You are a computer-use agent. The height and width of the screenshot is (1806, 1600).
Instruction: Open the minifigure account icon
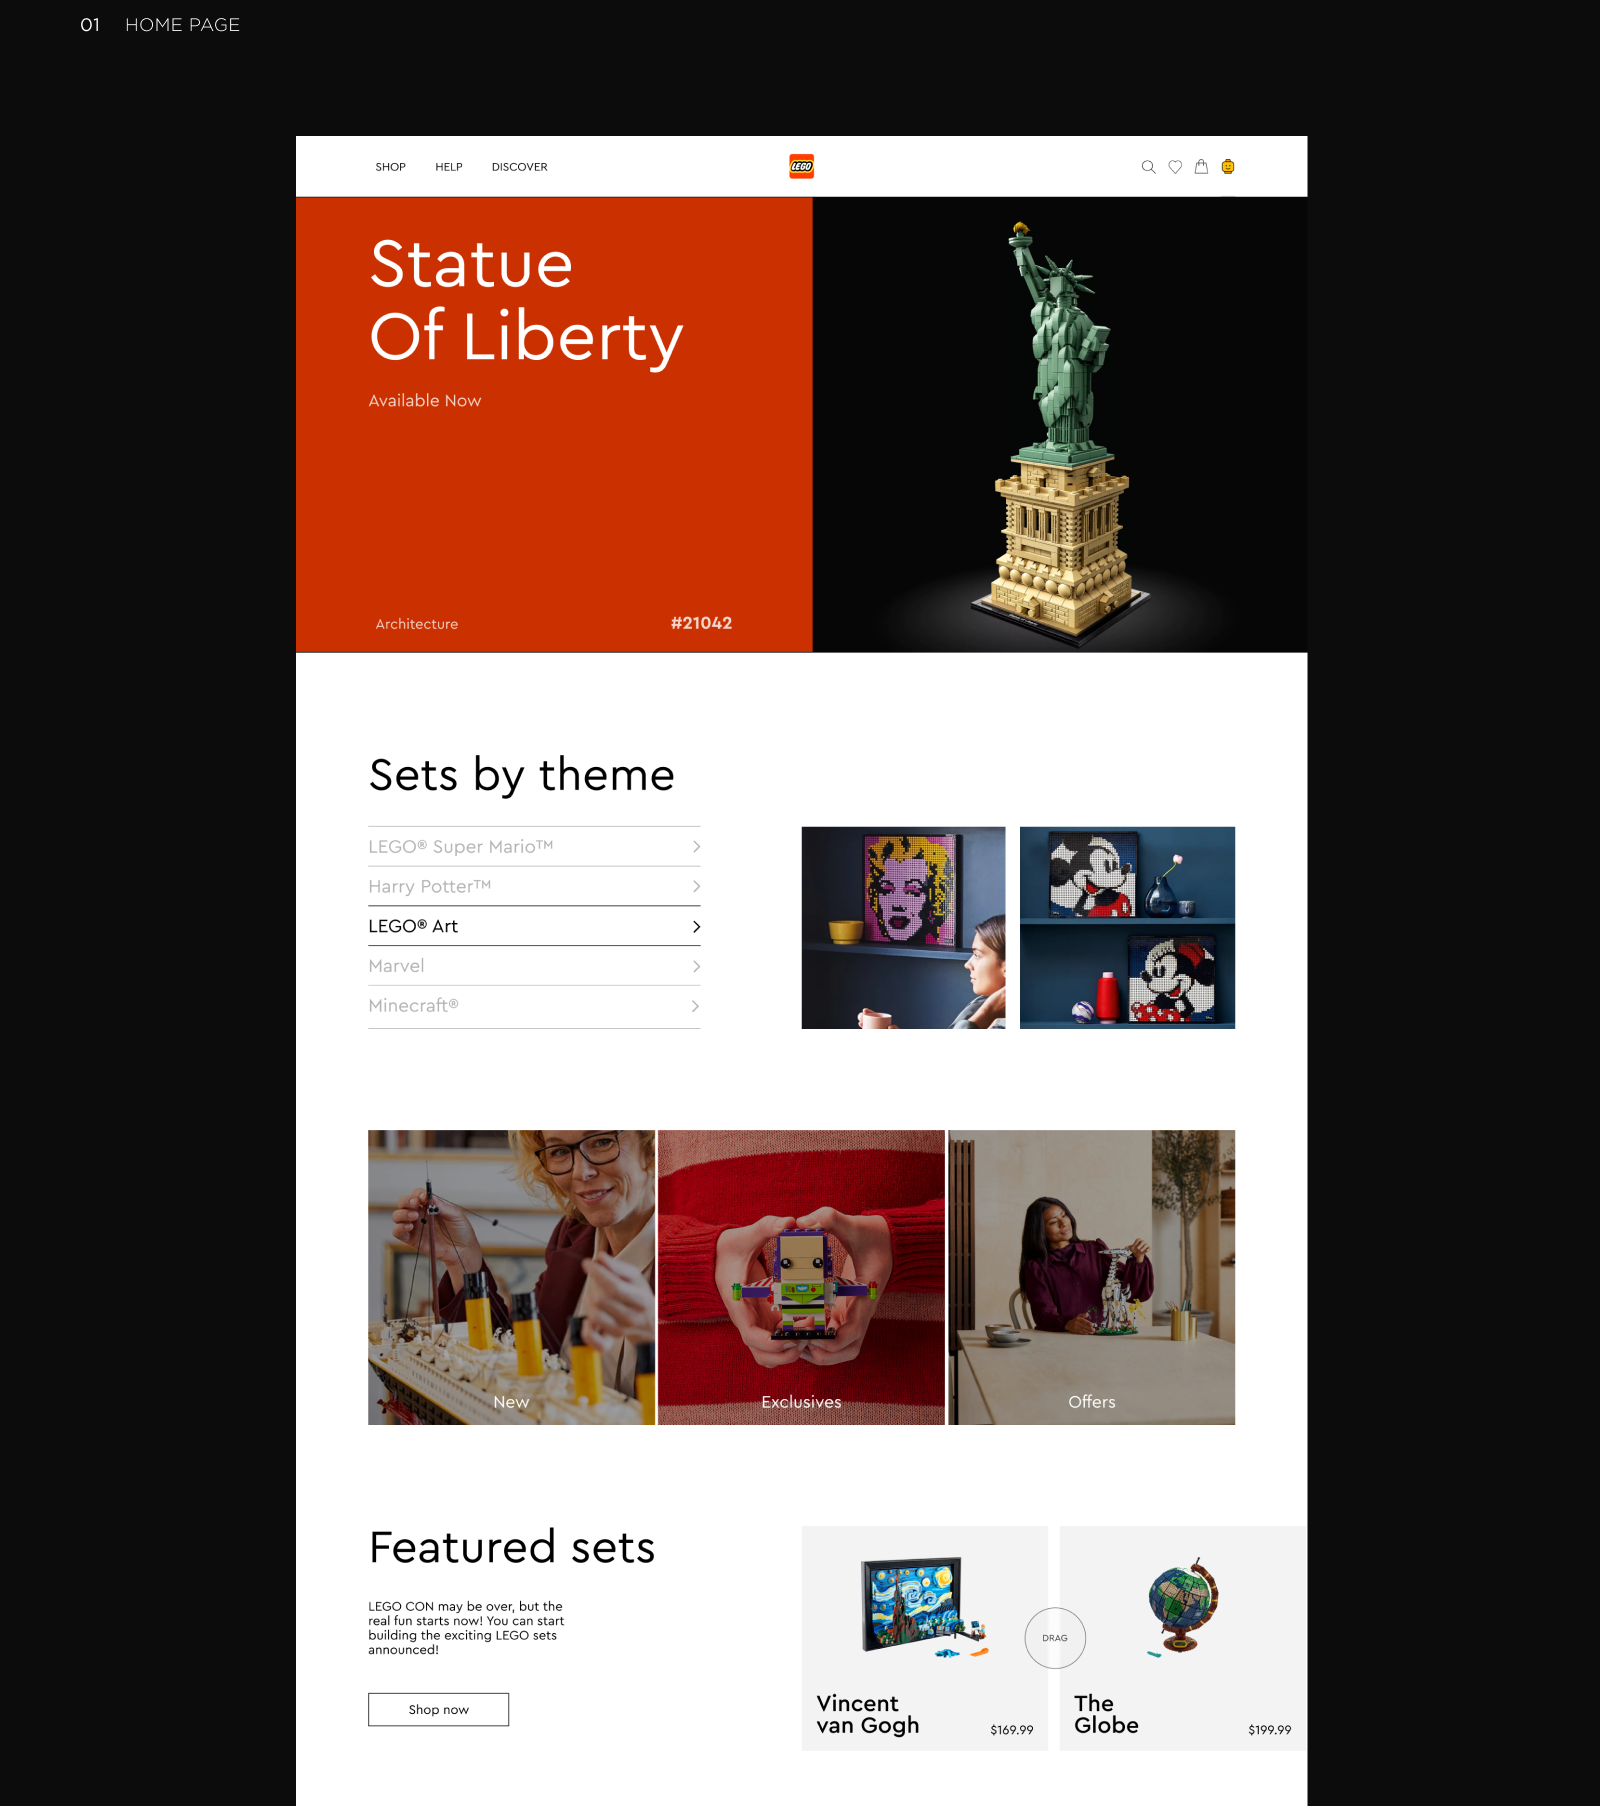(1228, 167)
